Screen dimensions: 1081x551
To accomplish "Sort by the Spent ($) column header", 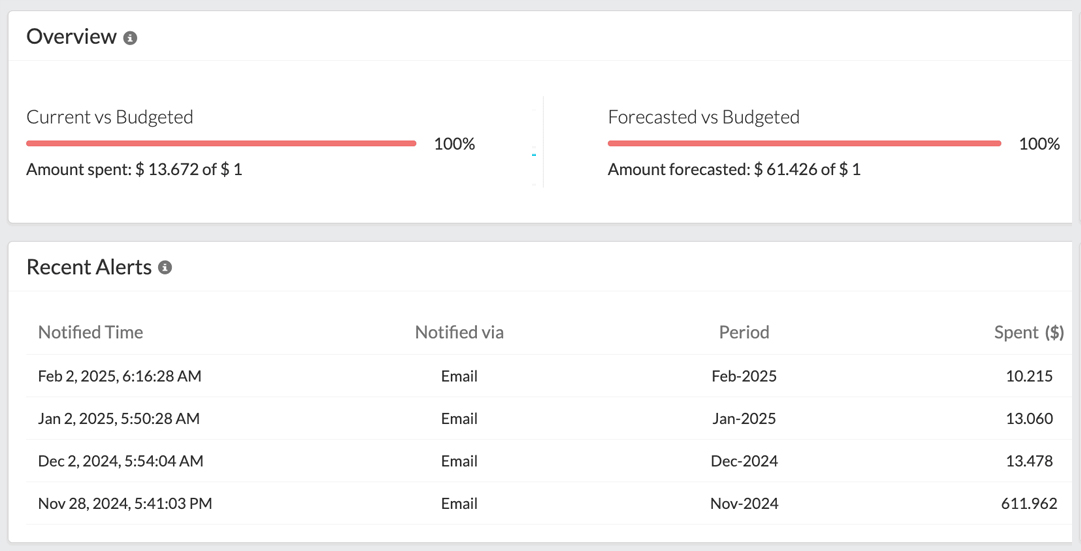I will [x=1028, y=332].
